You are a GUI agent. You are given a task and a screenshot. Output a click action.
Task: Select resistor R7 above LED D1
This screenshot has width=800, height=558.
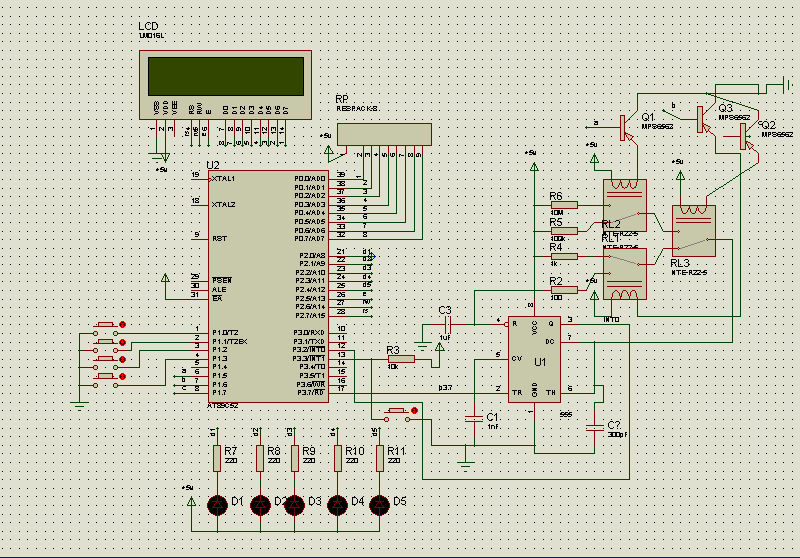[217, 458]
